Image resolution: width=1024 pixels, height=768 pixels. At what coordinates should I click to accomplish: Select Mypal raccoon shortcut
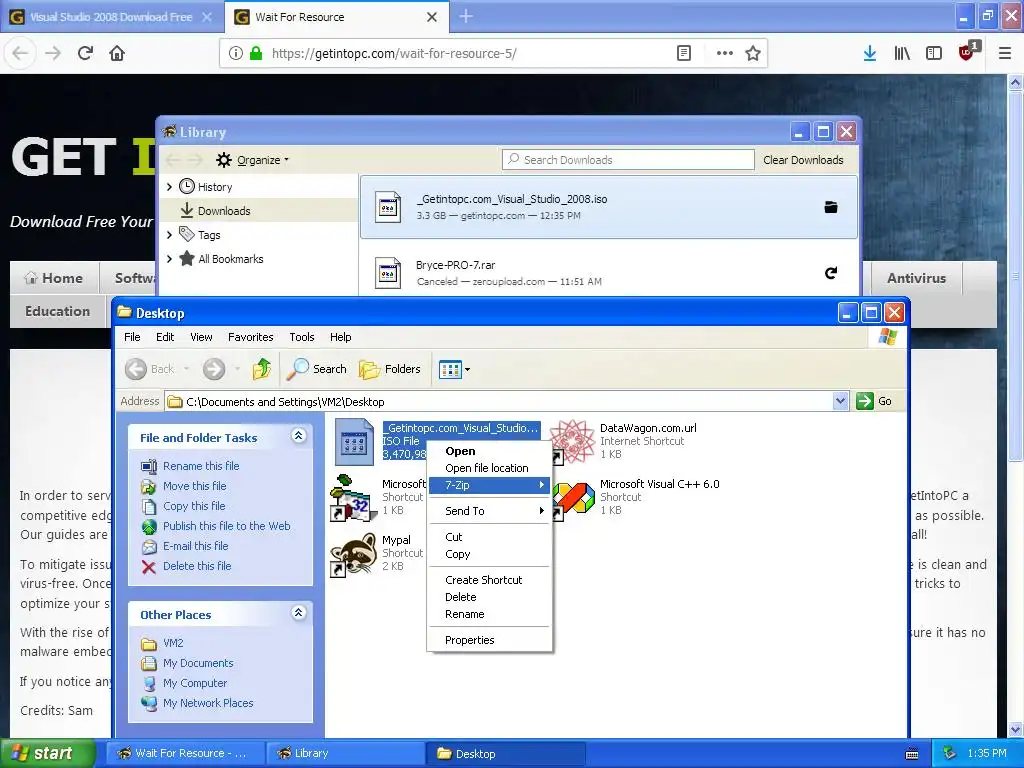(x=353, y=554)
